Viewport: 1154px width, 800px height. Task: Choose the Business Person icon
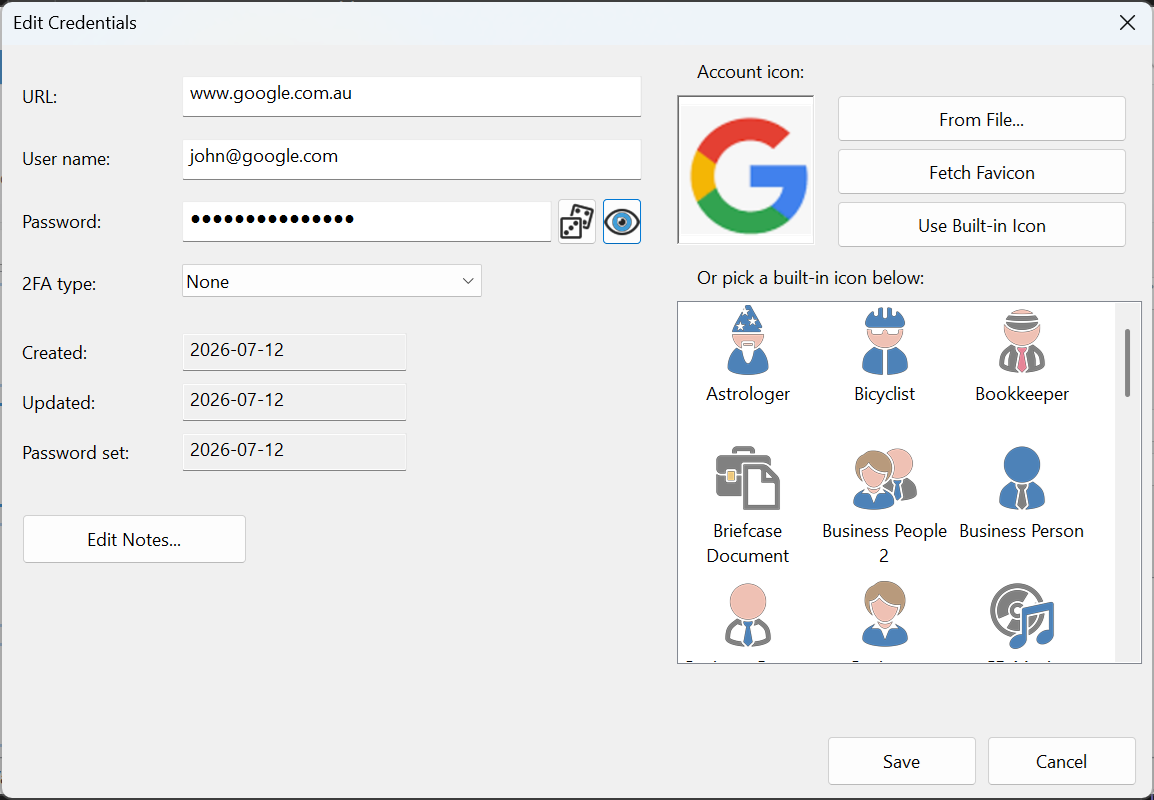(x=1022, y=478)
